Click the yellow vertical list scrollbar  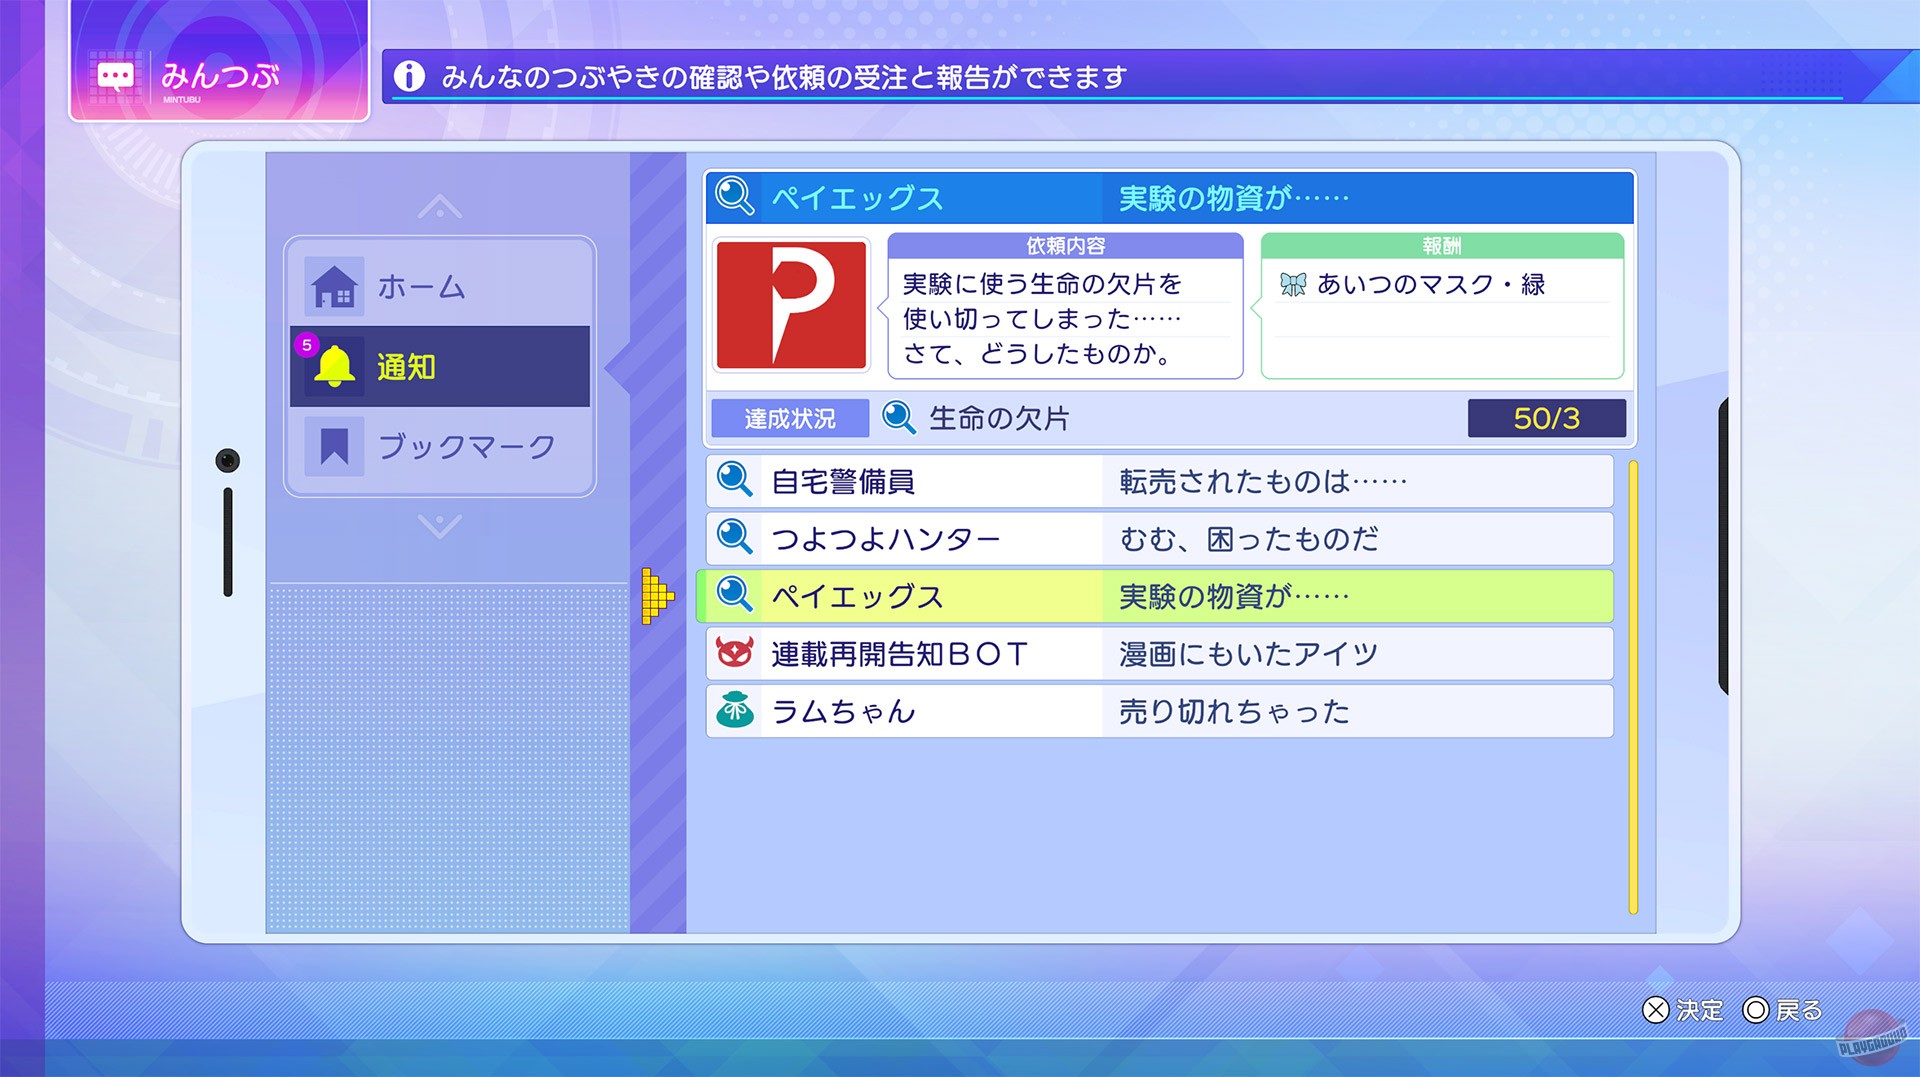pyautogui.click(x=1632, y=687)
